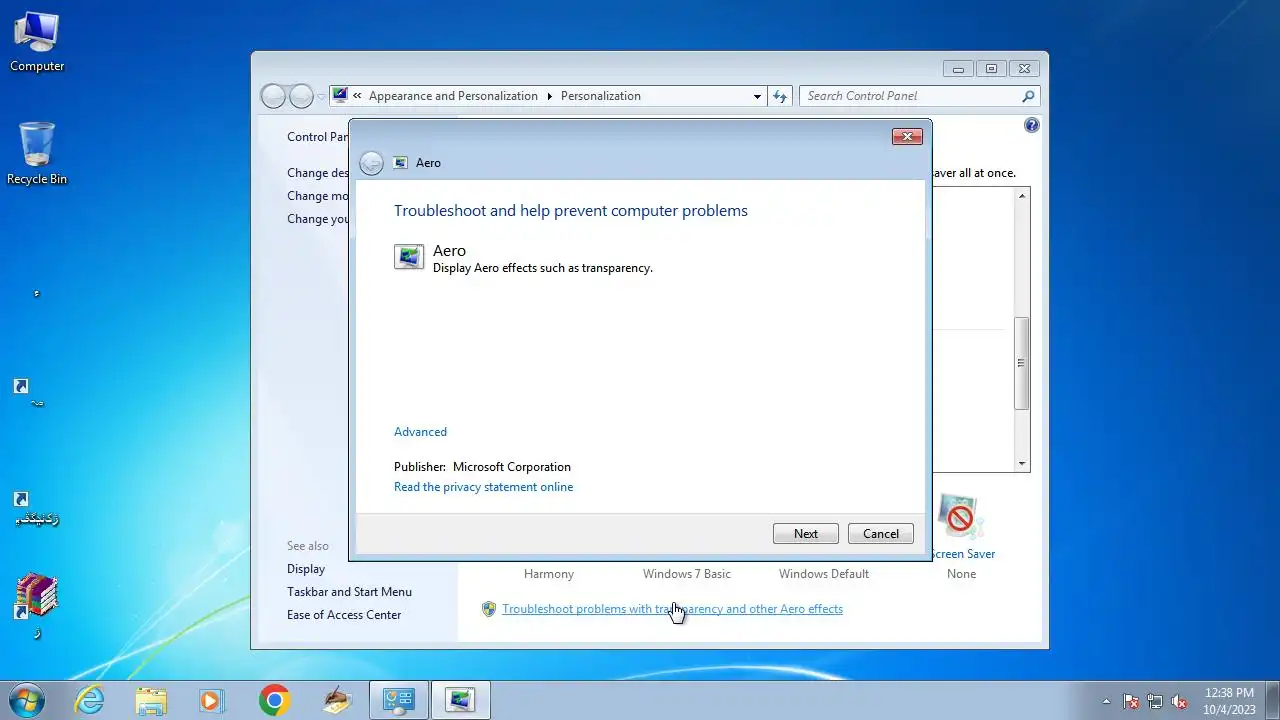Go forward in the Control Panel window

(301, 96)
